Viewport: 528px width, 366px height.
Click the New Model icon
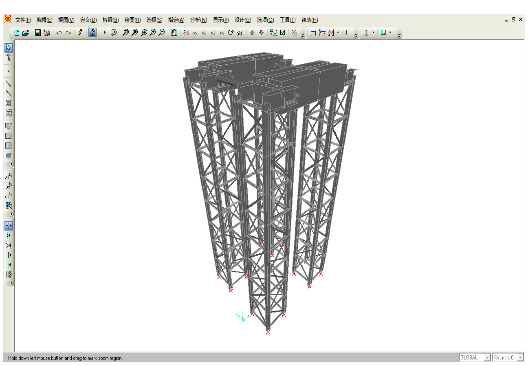tap(16, 33)
